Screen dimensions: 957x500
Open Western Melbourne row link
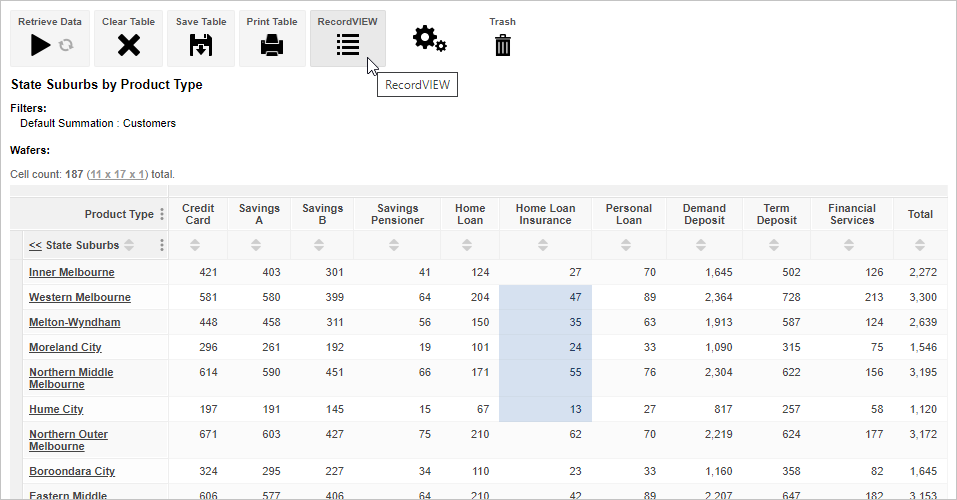pyautogui.click(x=79, y=297)
